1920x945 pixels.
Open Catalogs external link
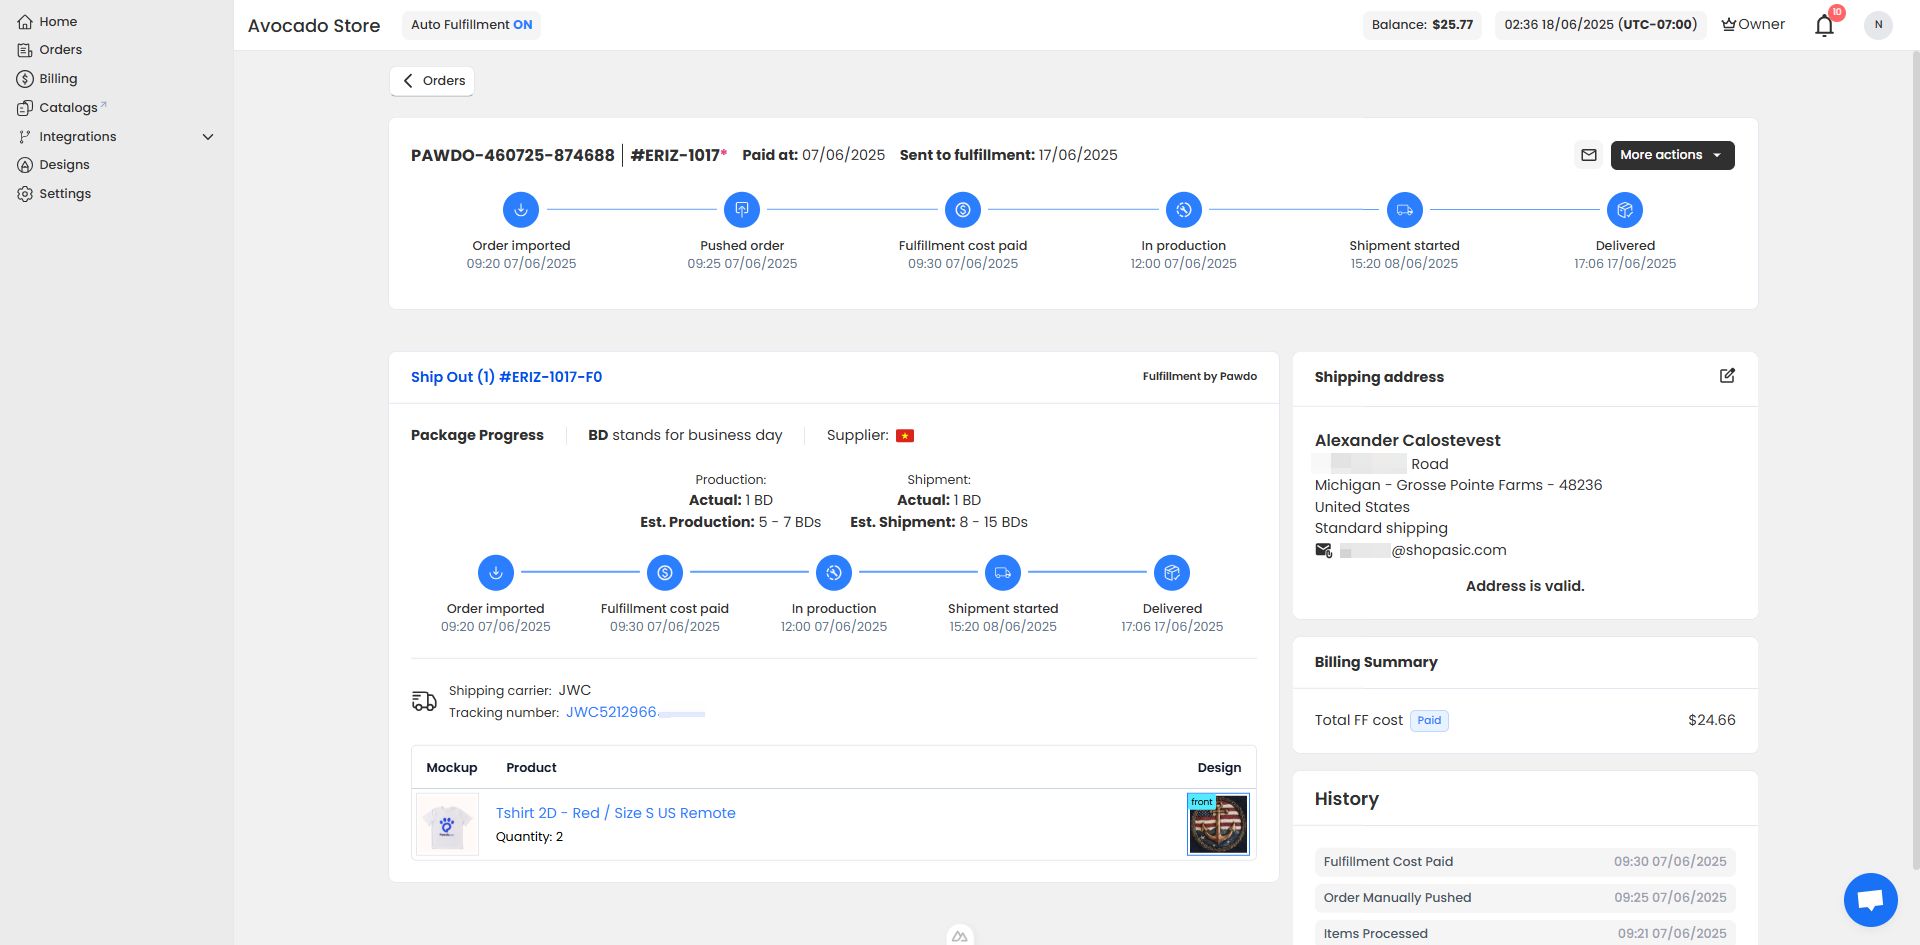tap(61, 107)
